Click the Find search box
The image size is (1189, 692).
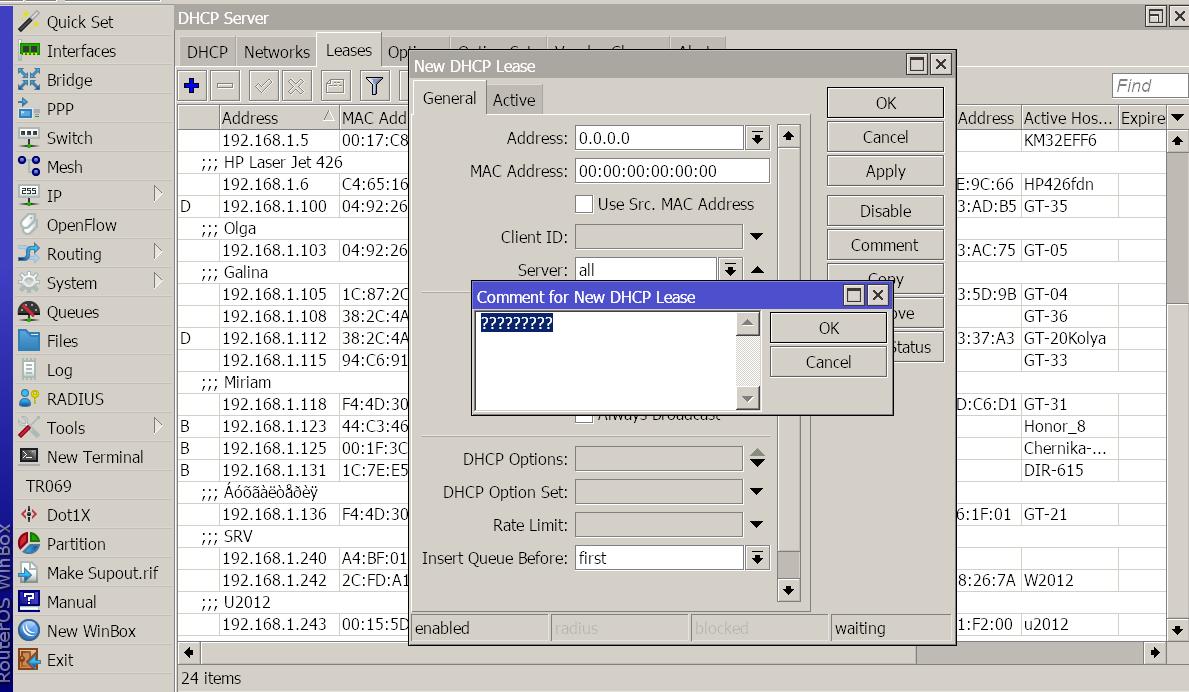pos(1150,86)
